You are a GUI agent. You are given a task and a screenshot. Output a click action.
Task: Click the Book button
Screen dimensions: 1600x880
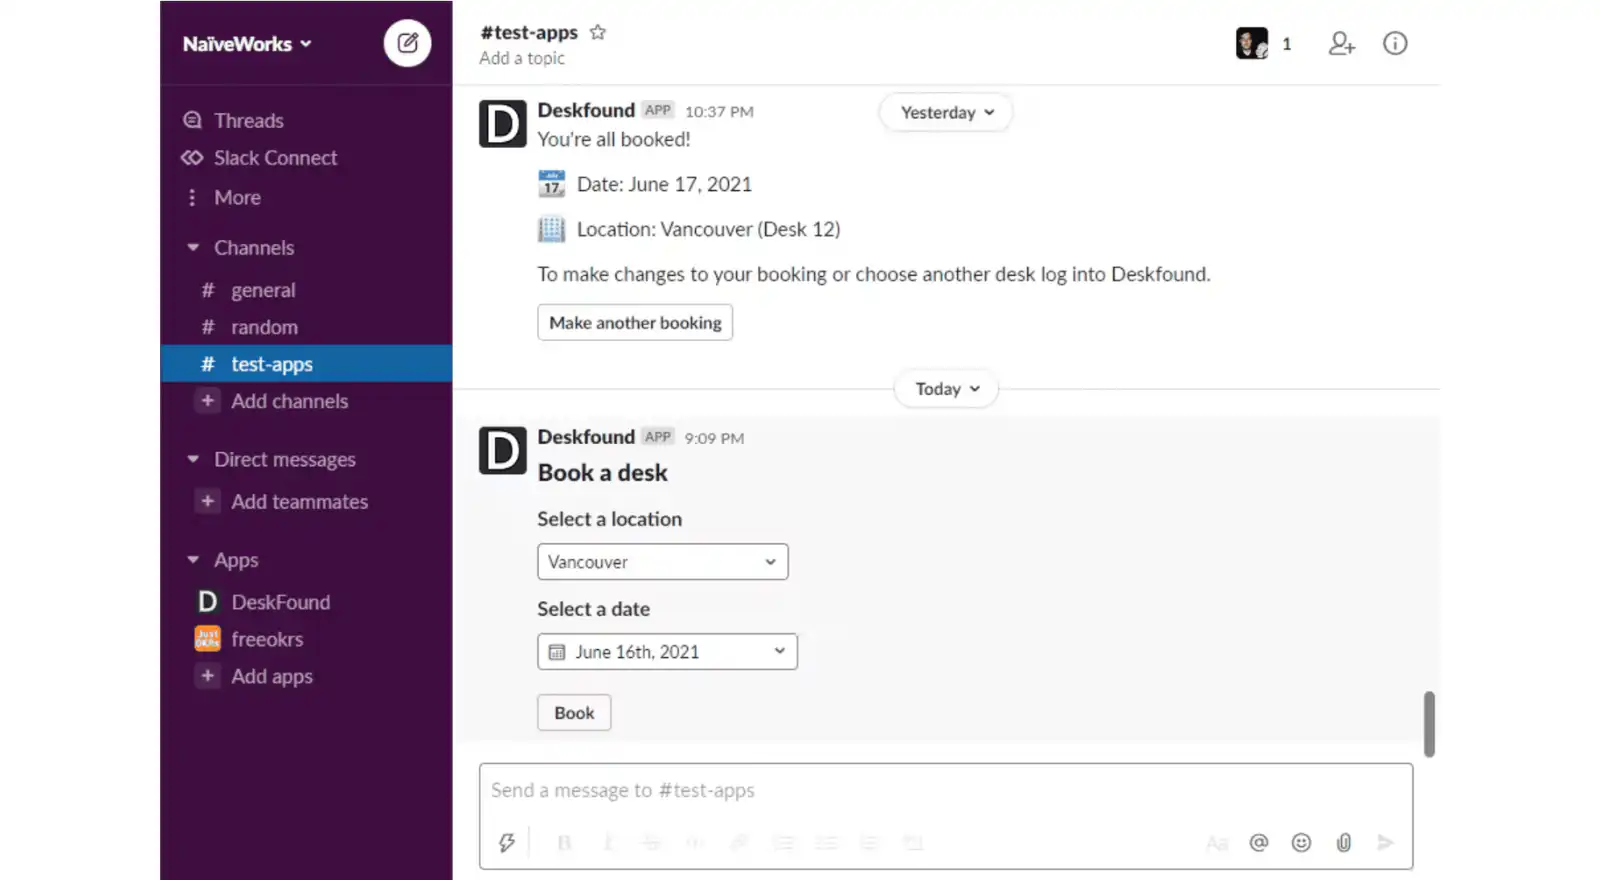(574, 713)
